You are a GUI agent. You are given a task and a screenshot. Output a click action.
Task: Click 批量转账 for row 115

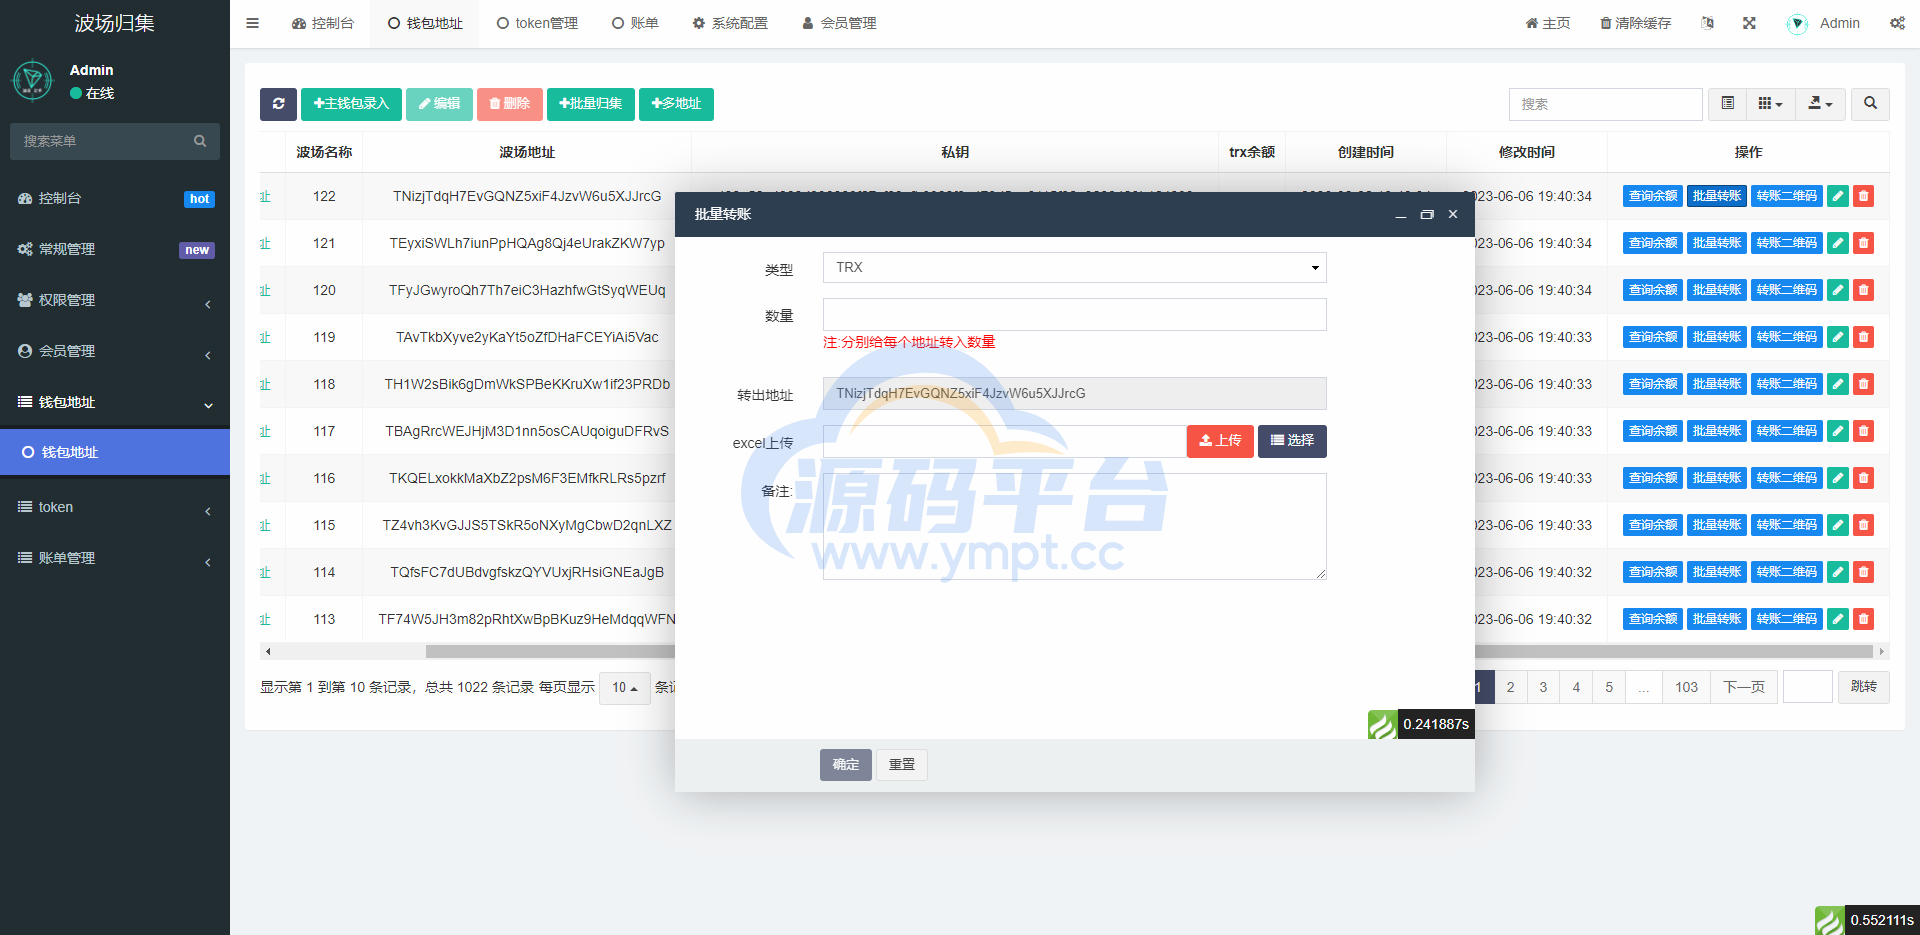click(1717, 525)
